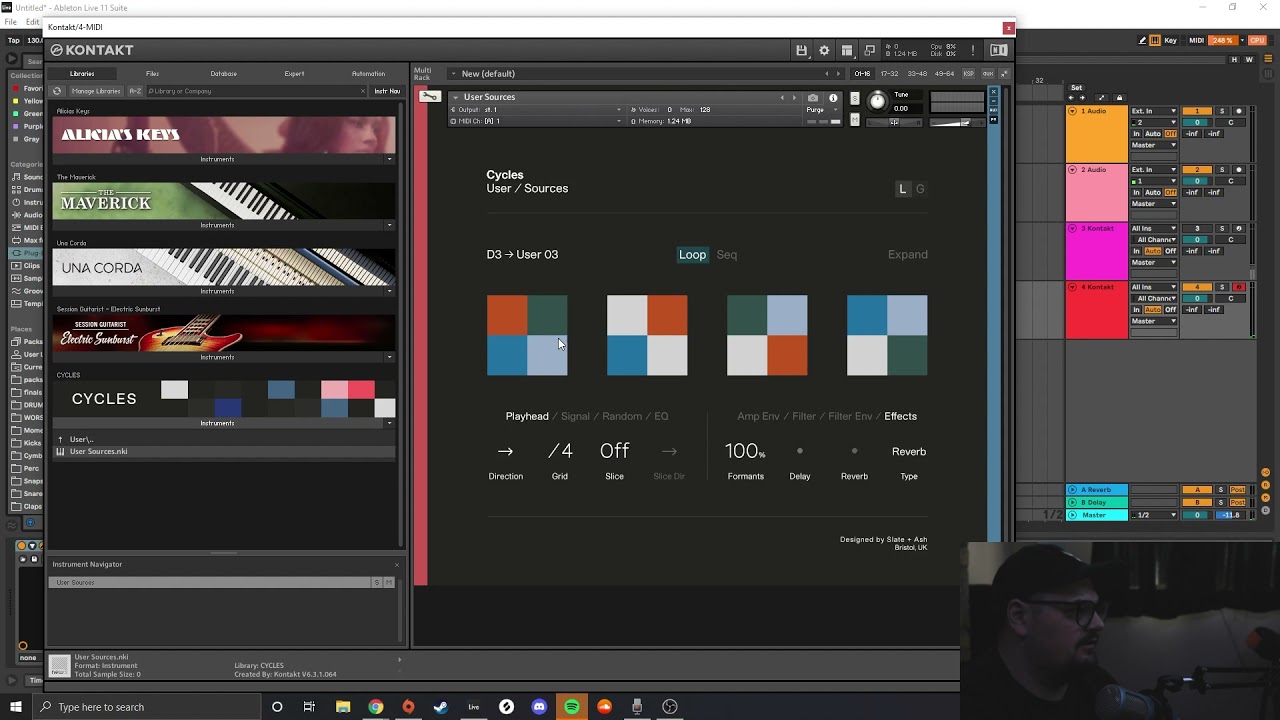This screenshot has height=720, width=1280.
Task: Expand the CYCLES library Instruments dropdown arrow
Action: coord(390,423)
